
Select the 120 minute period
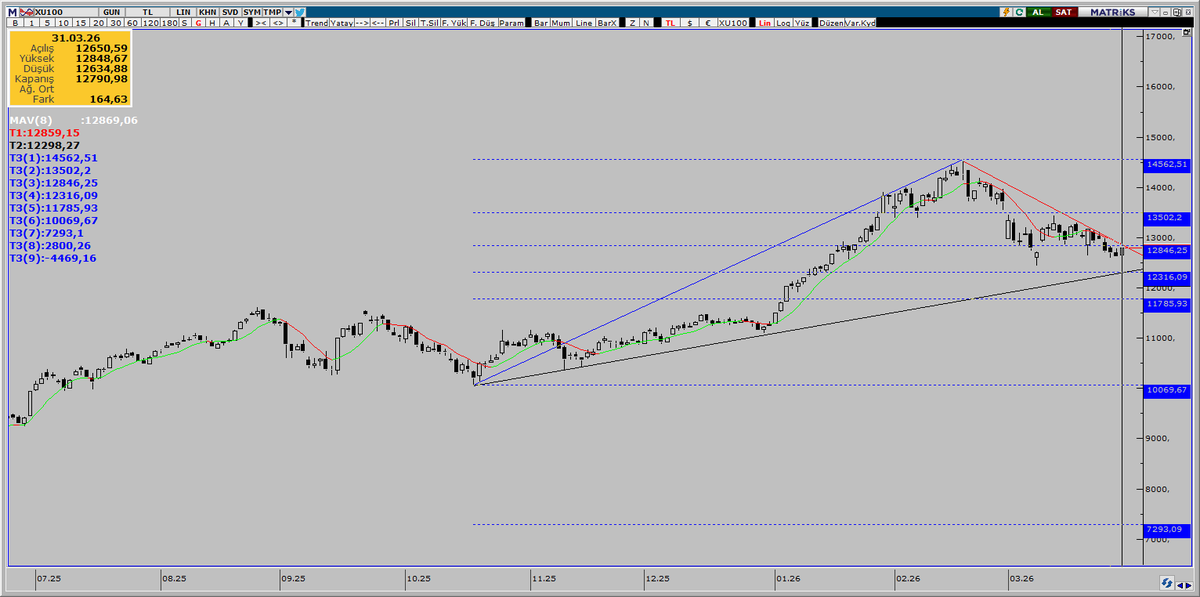pos(151,22)
